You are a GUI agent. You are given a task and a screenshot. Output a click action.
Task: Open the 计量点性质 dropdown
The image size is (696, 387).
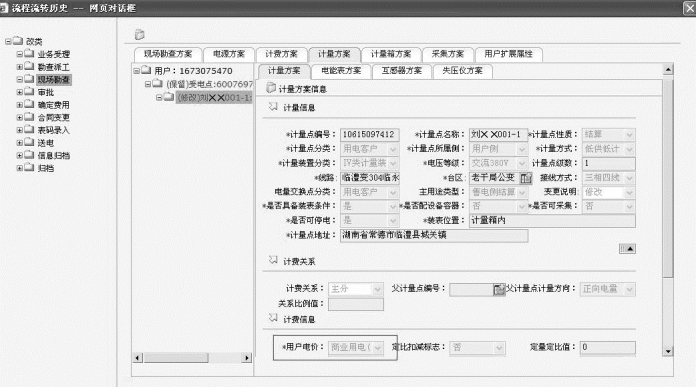(629, 134)
